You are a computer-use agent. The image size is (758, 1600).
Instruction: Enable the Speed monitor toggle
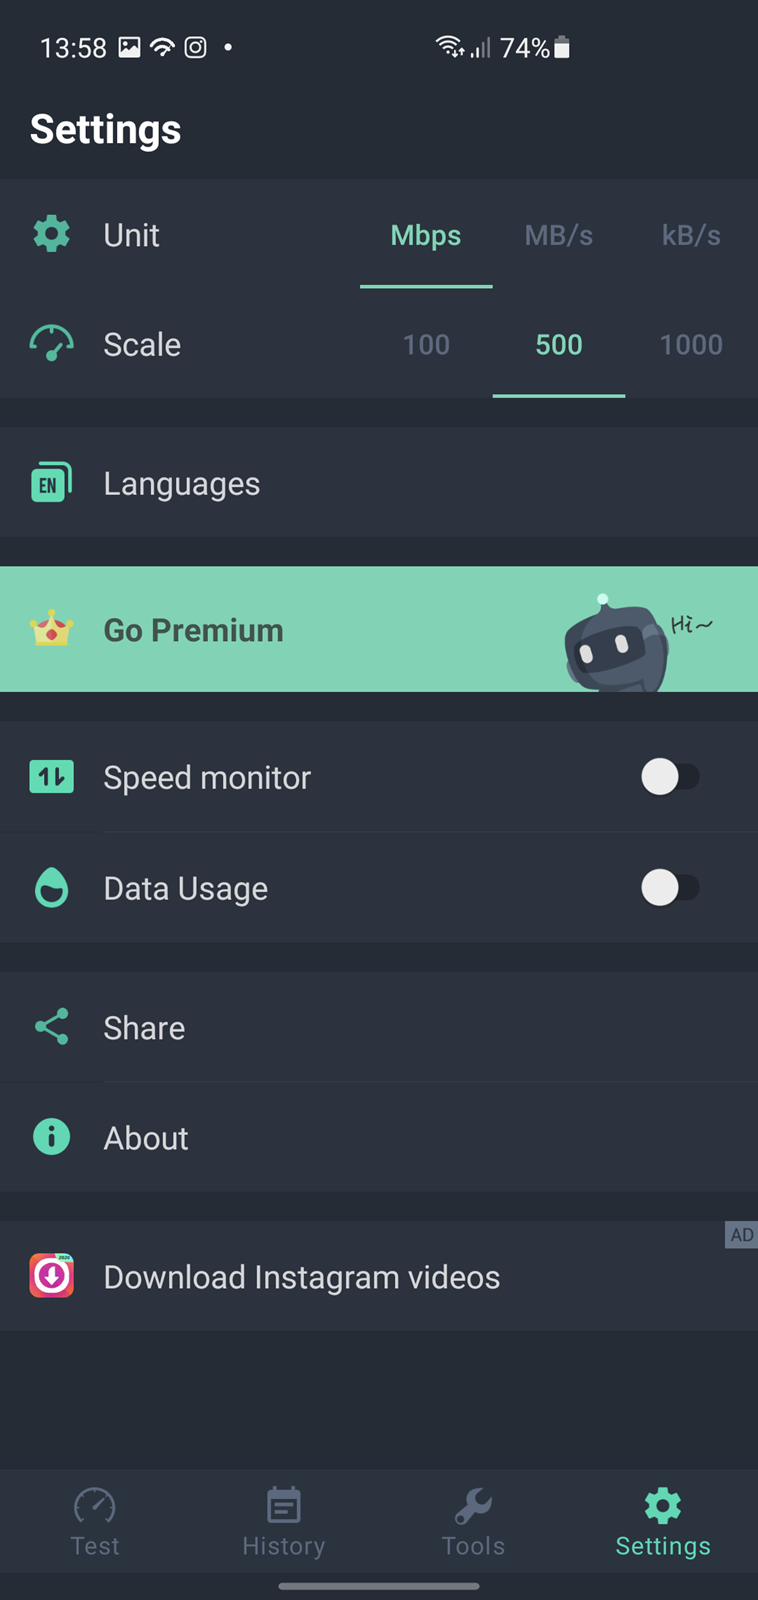(670, 777)
